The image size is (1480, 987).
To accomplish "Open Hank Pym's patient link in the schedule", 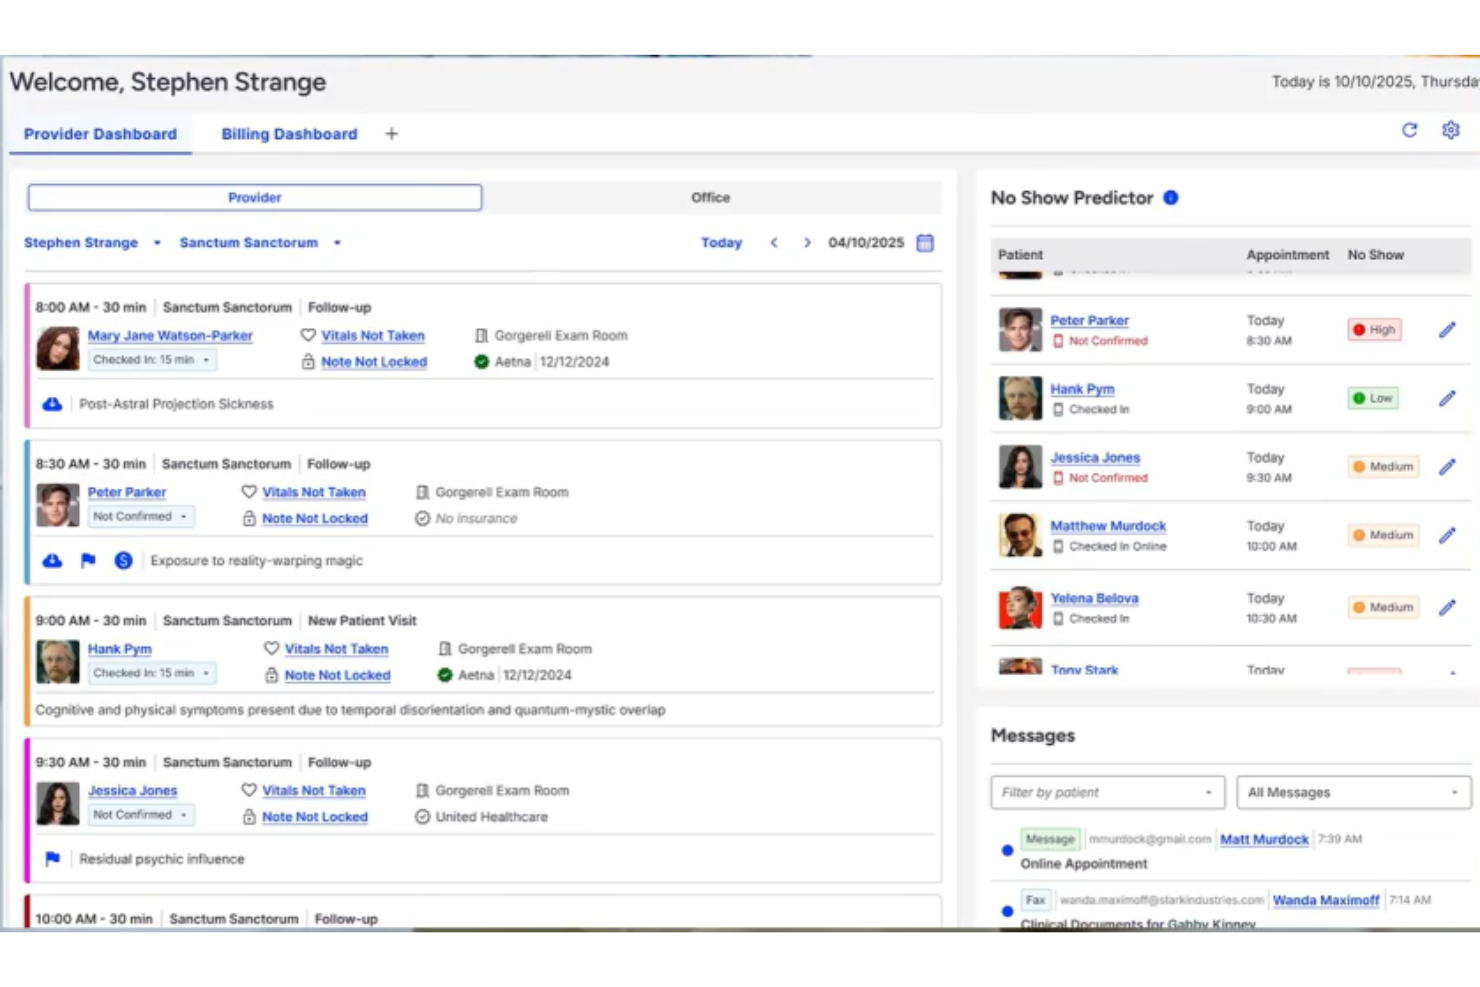I will coord(119,649).
